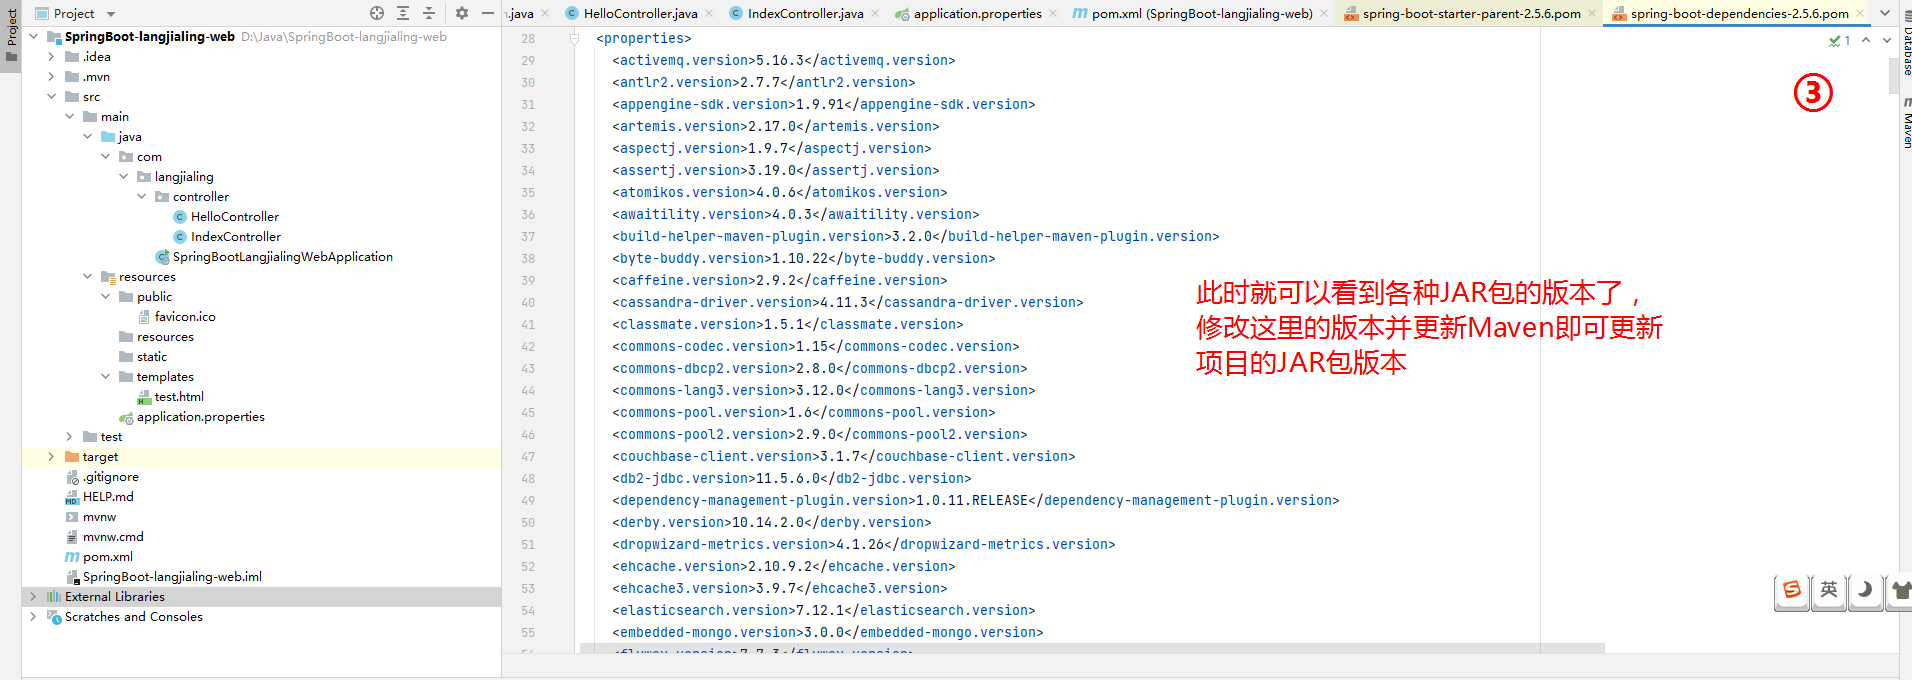The image size is (1912, 680).
Task: Open the Project view dropdown arrow
Action: (111, 14)
